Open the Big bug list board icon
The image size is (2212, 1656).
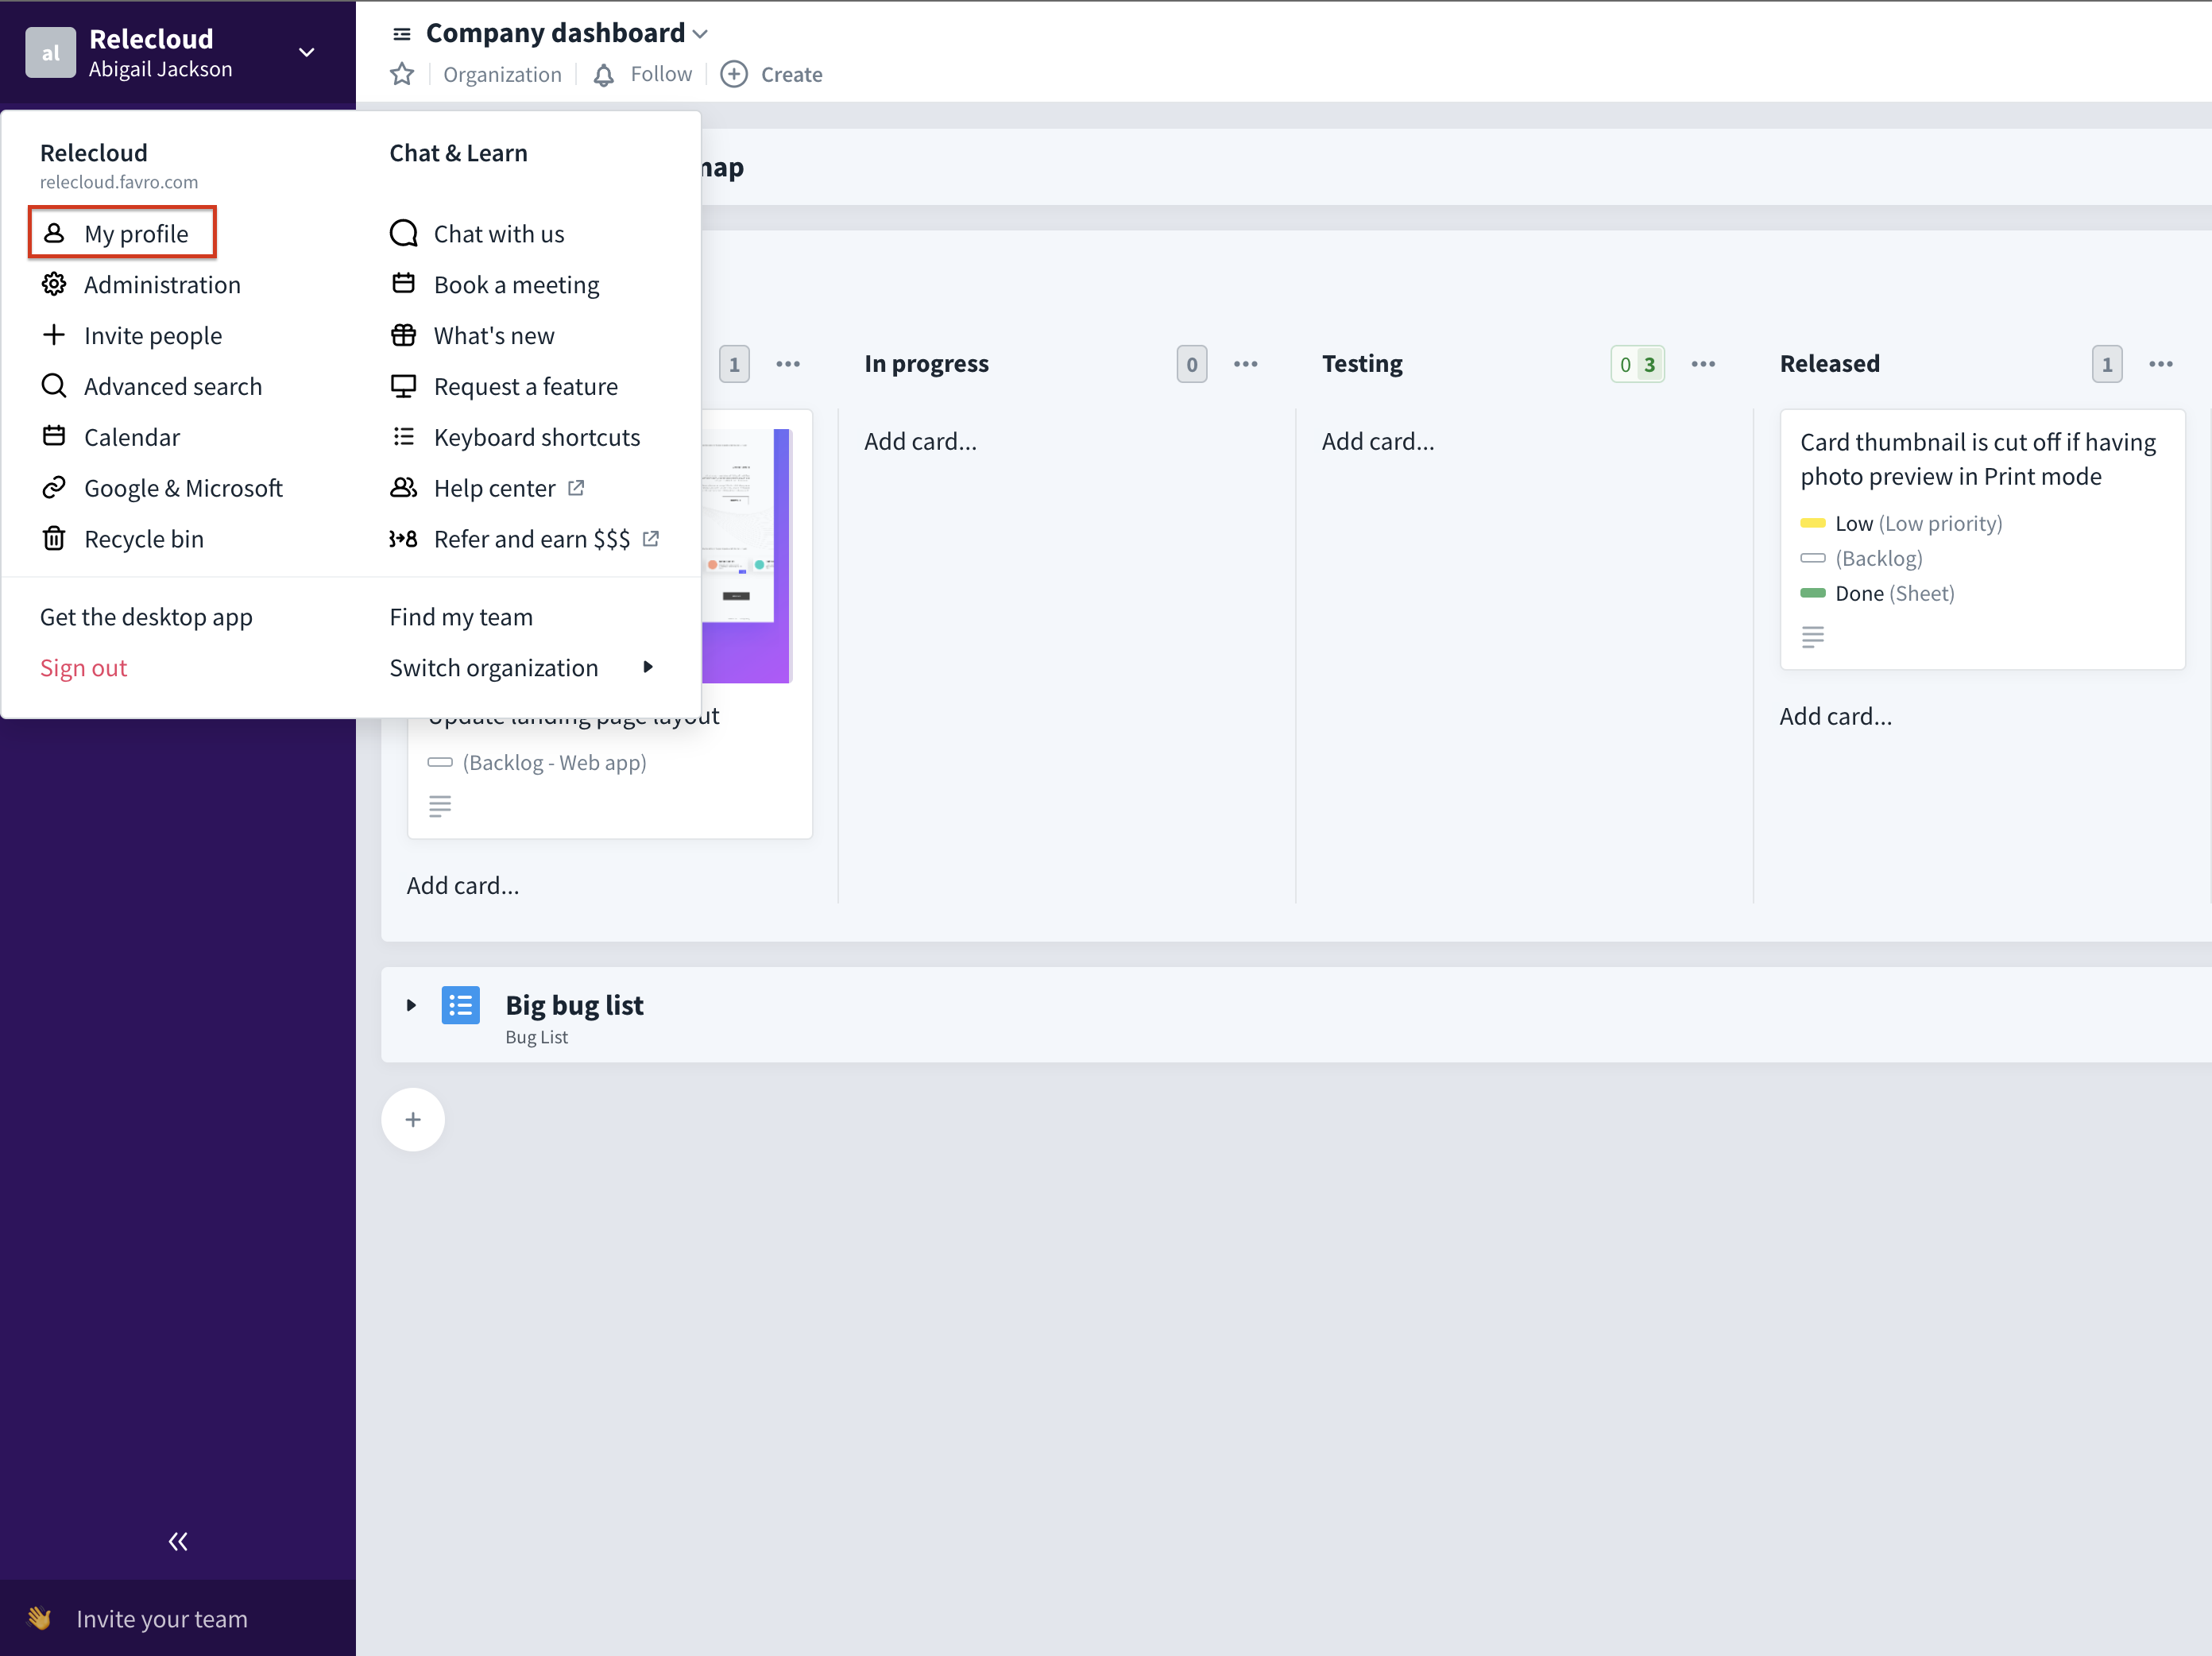coord(460,1005)
